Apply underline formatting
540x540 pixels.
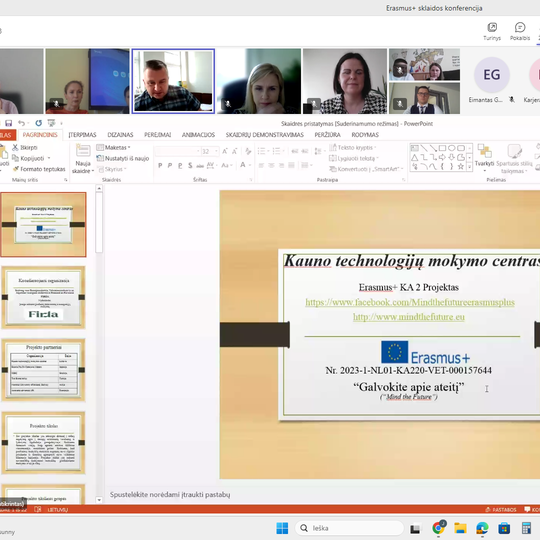pos(180,166)
